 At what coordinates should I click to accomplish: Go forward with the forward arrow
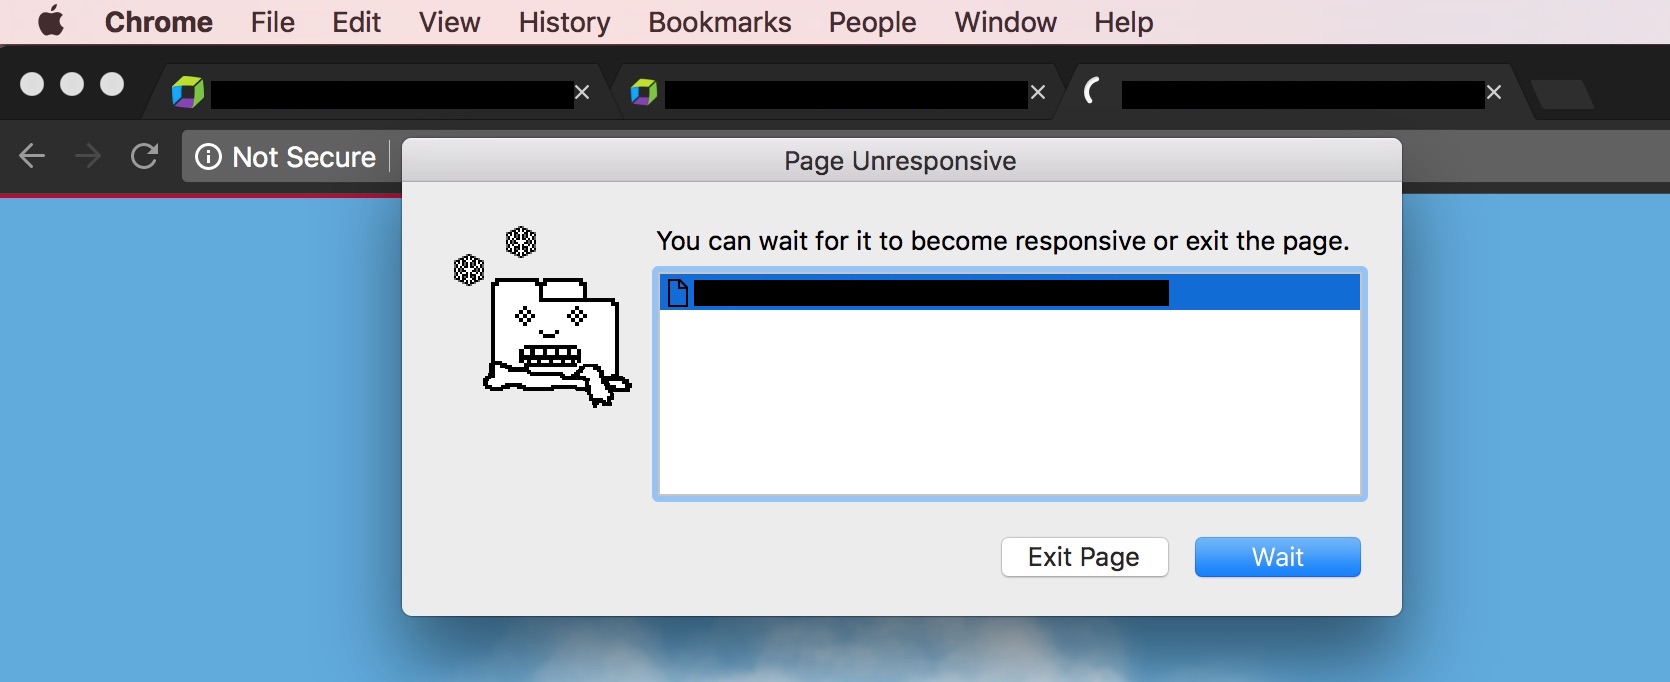(88, 156)
